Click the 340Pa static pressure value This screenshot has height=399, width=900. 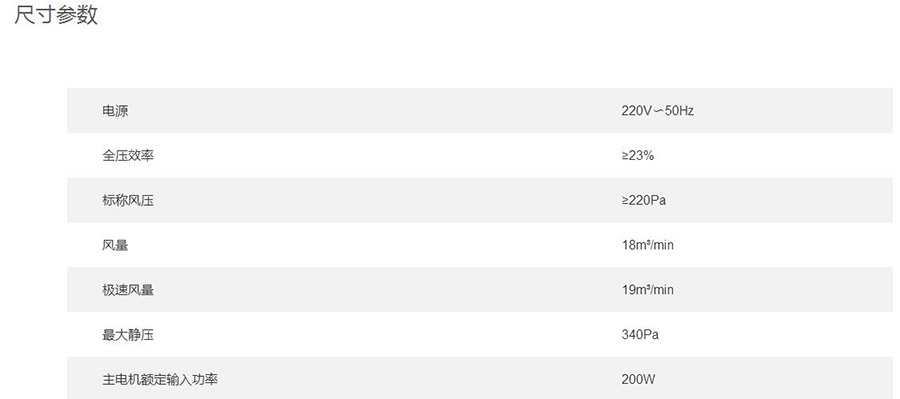point(640,335)
